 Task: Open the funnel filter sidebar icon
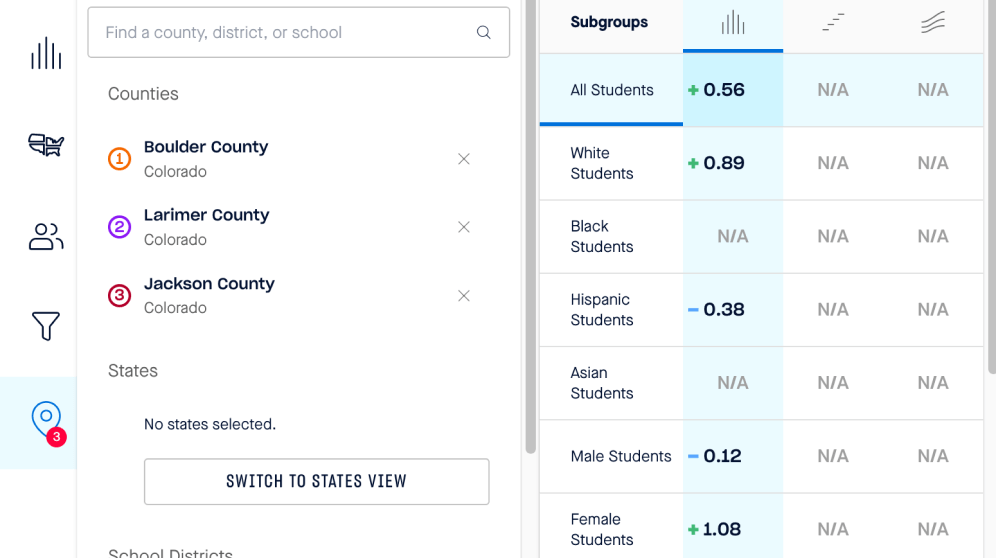tap(46, 326)
